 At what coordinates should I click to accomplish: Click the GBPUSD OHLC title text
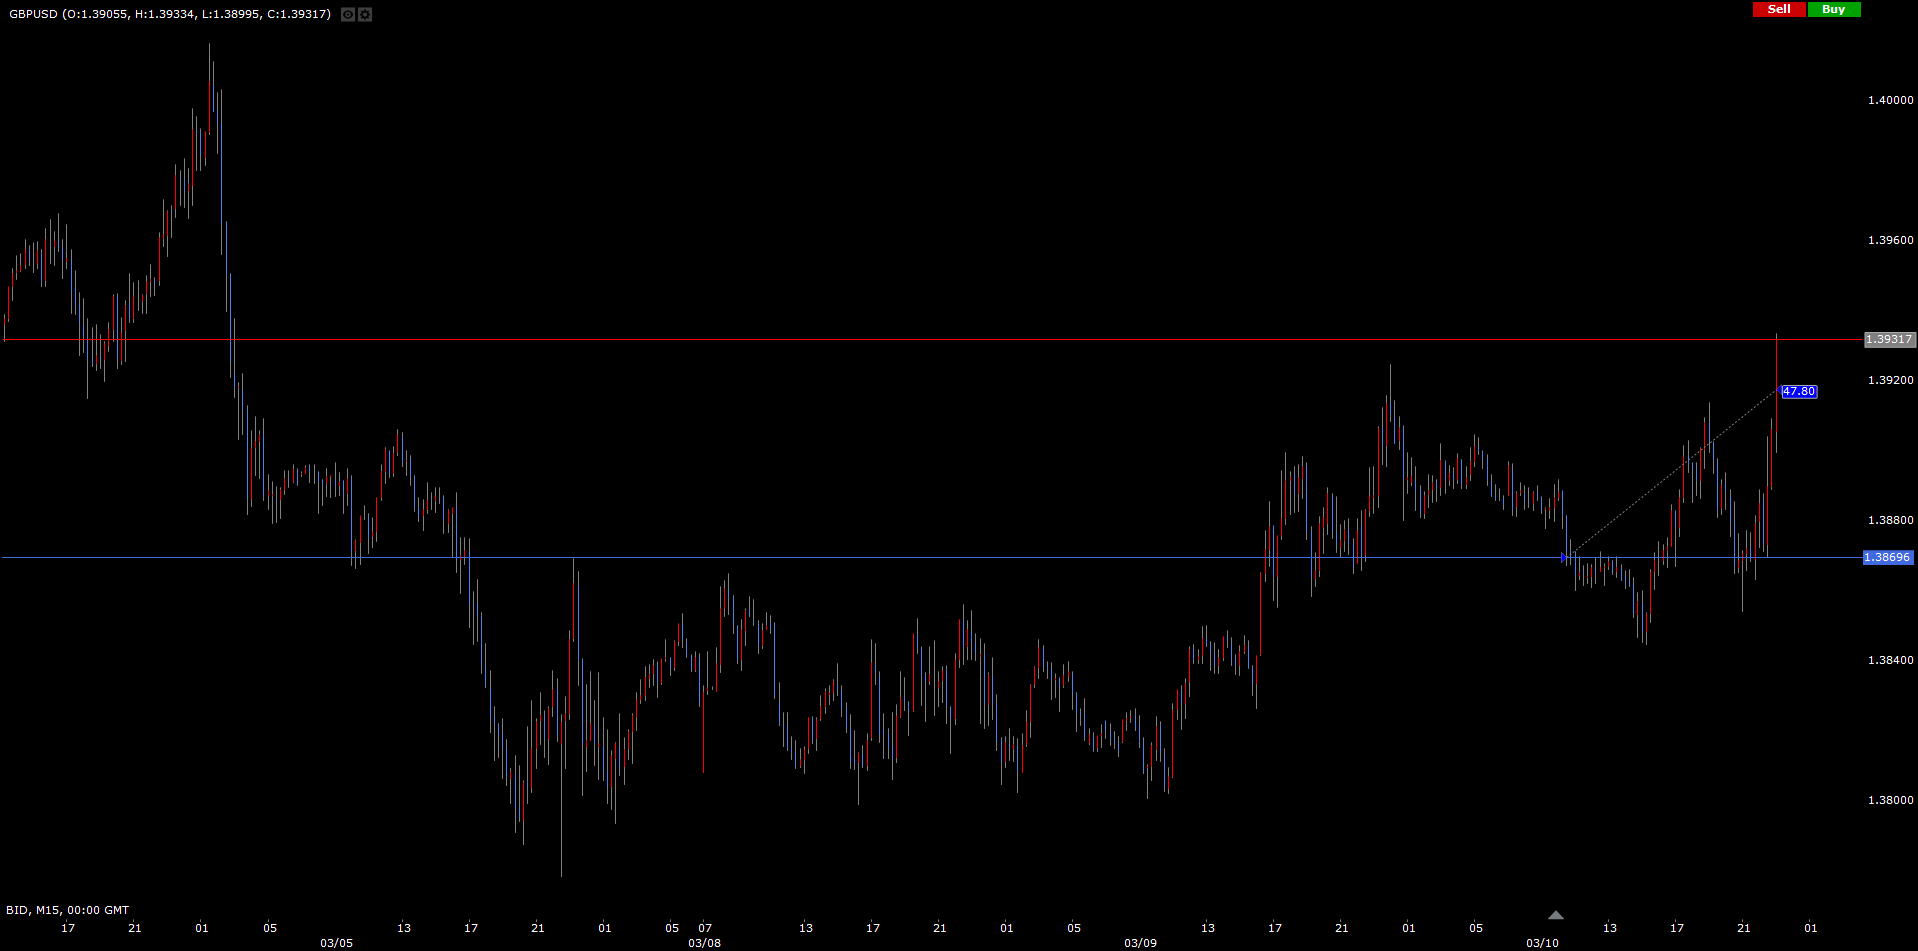point(170,14)
